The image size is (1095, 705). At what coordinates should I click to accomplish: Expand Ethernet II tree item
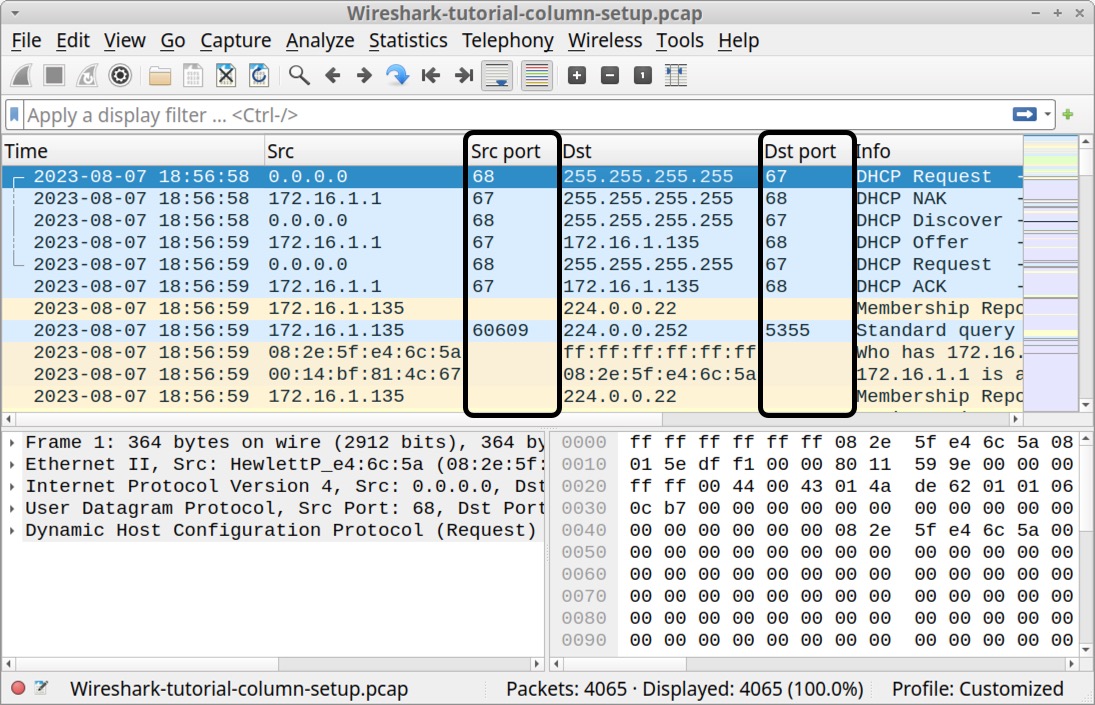coord(12,464)
